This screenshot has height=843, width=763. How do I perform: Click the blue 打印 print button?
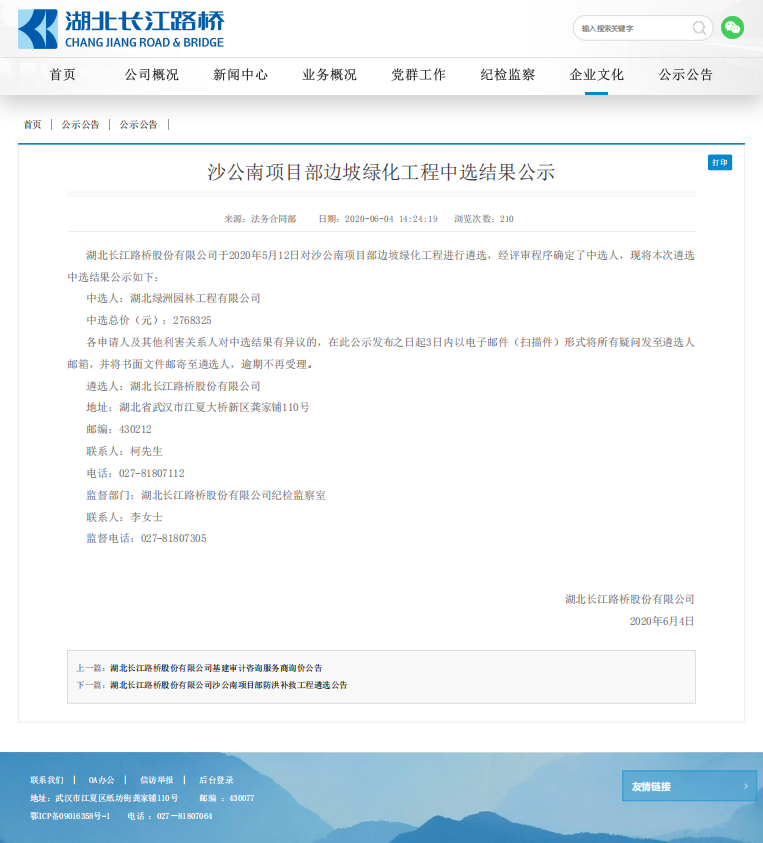coord(719,162)
